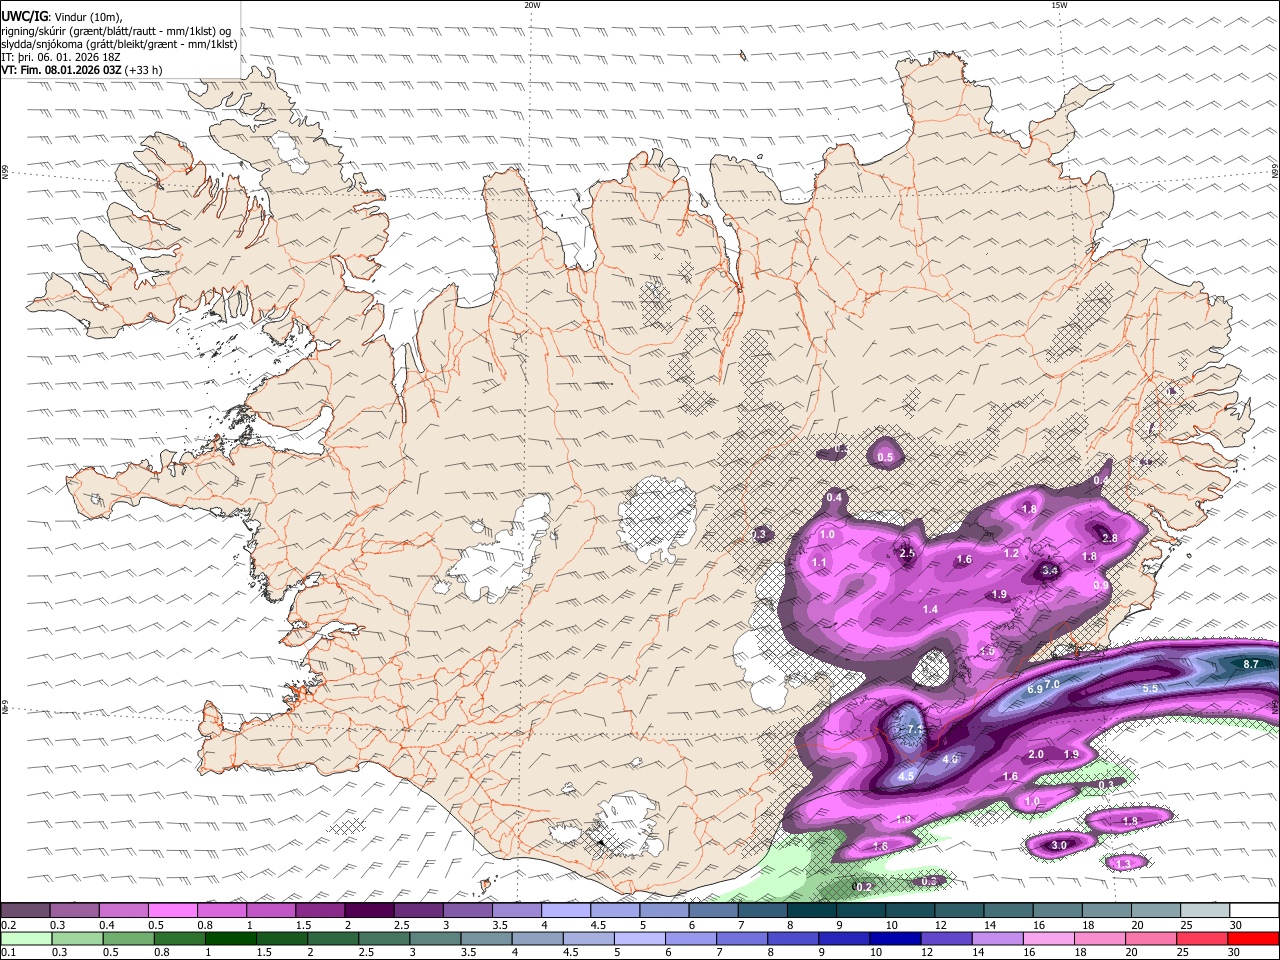Screen dimensions: 1280x960
Task: Click the title text 'UWC/IG: Vindur (10m),'
Action: coord(62,17)
